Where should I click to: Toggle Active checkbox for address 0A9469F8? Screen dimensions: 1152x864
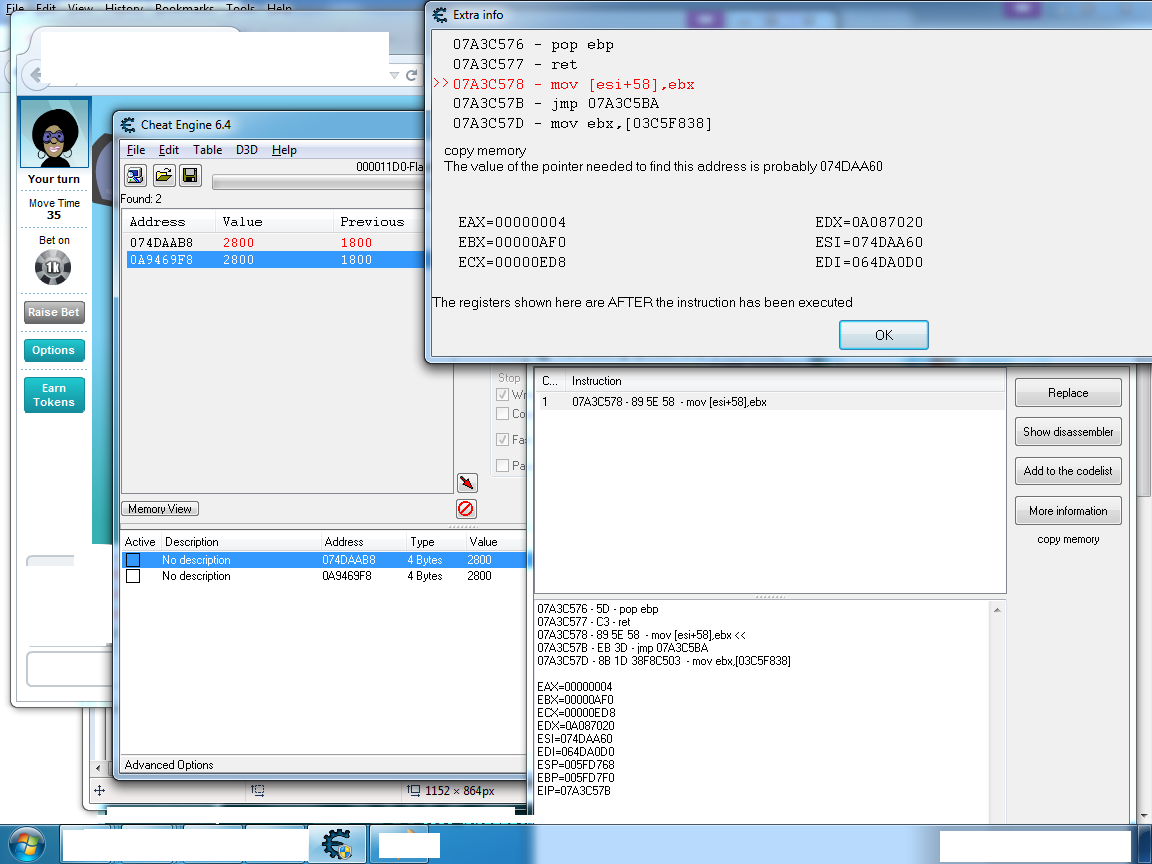click(x=133, y=576)
